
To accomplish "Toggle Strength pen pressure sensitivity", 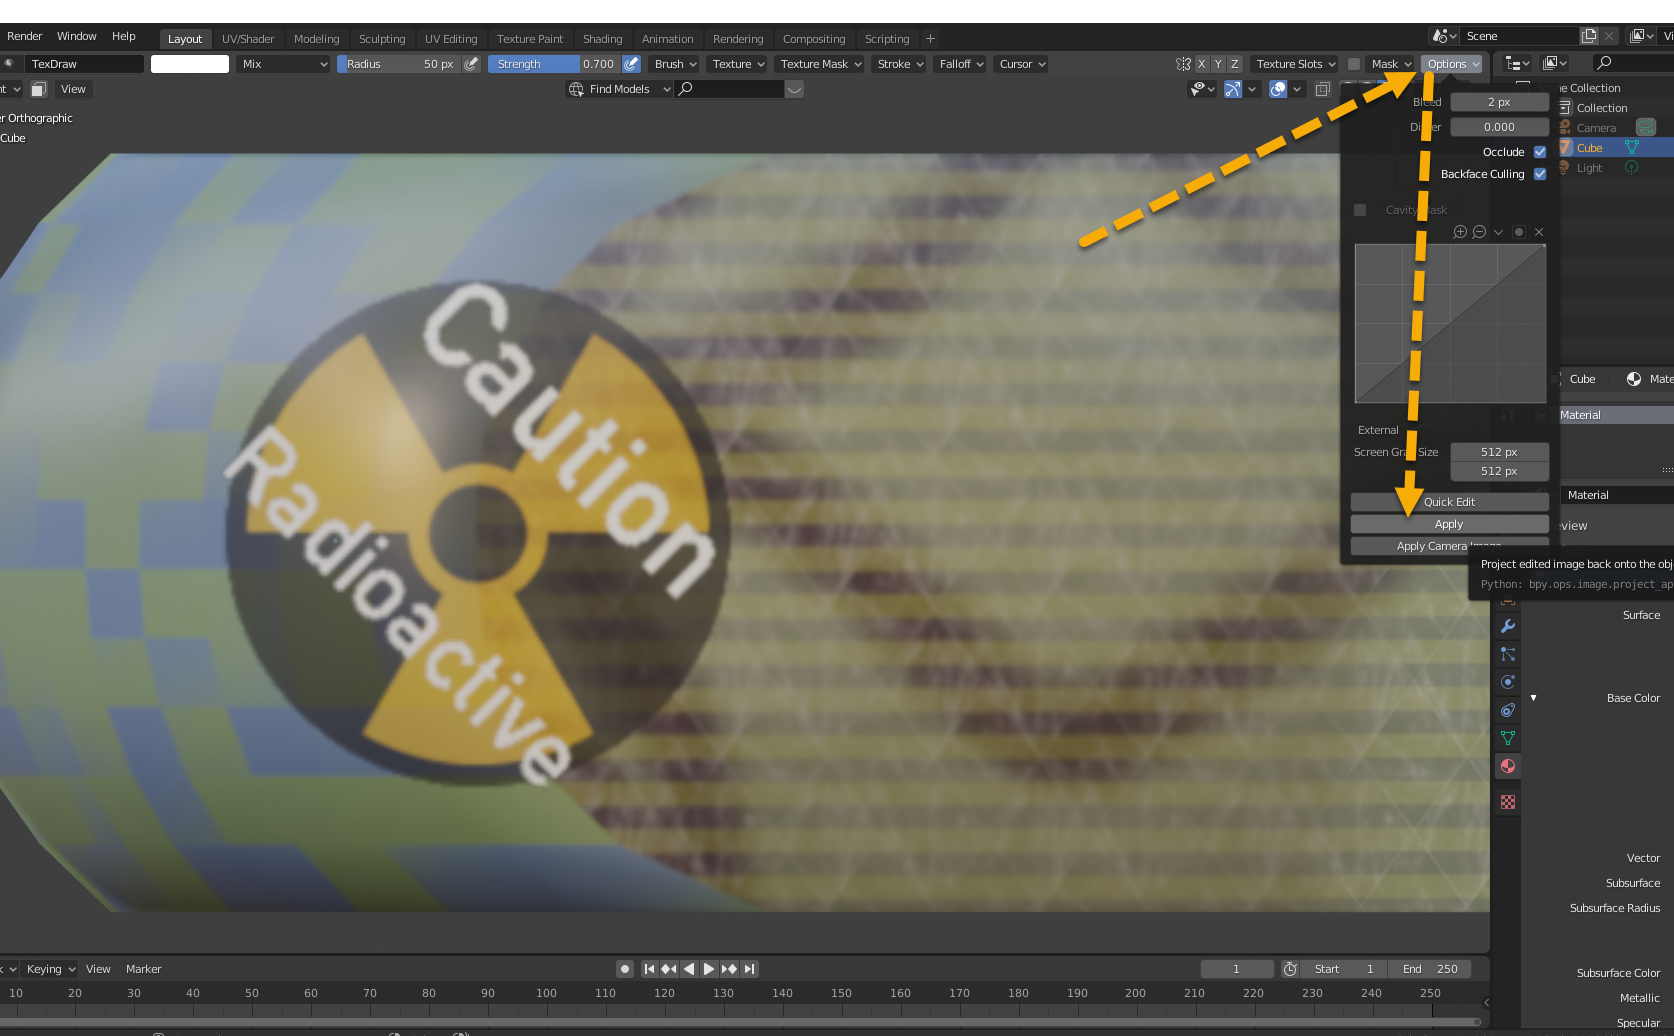I will click(631, 64).
